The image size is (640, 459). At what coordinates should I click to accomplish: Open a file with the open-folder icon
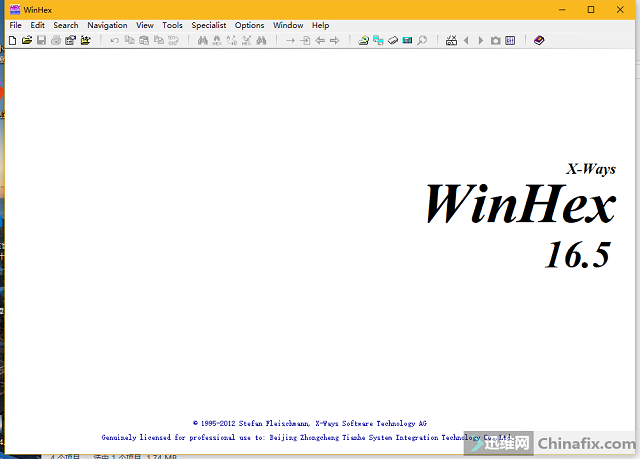27,40
